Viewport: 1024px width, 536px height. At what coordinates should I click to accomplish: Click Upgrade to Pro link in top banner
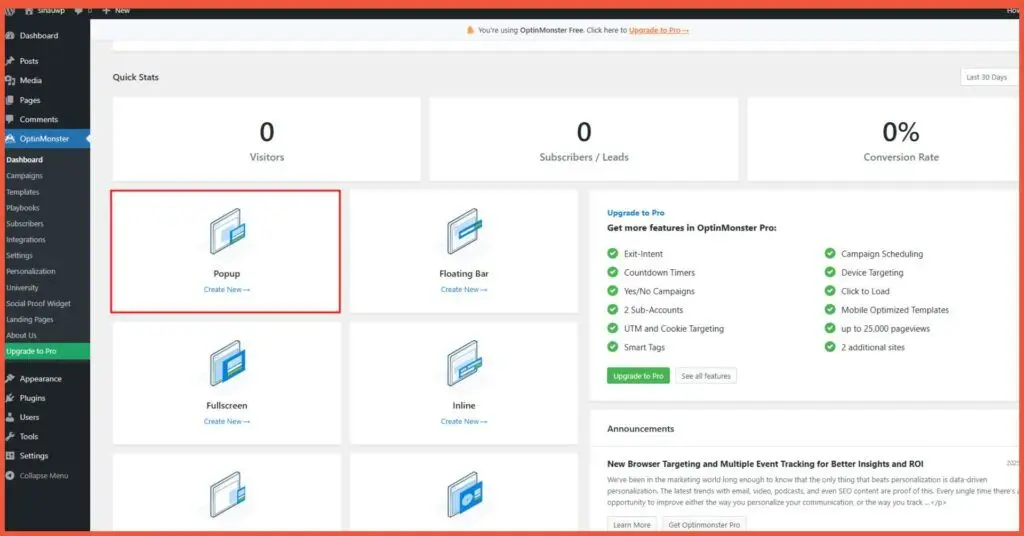click(x=658, y=30)
